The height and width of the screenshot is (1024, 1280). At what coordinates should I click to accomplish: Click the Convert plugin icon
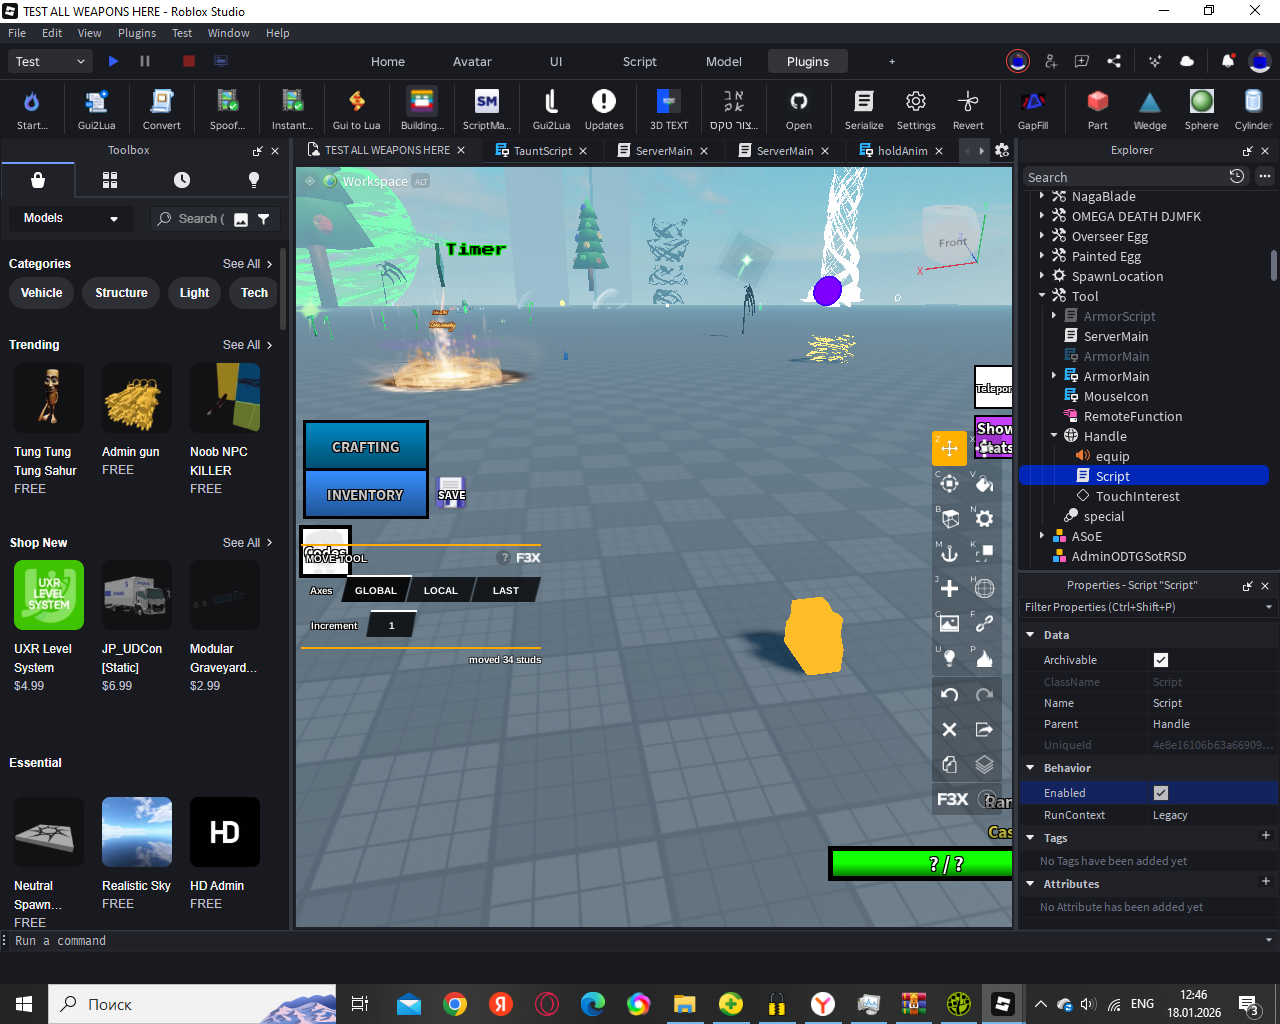click(x=161, y=109)
